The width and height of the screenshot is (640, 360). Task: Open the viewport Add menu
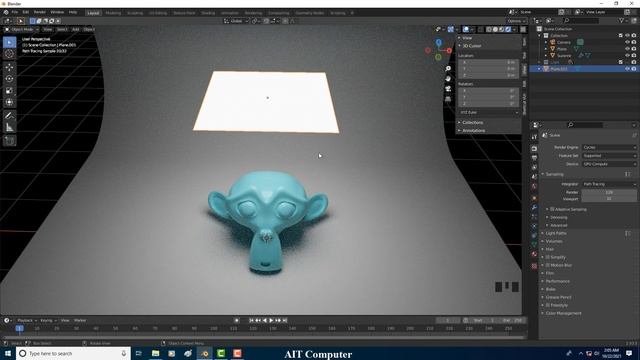[76, 29]
